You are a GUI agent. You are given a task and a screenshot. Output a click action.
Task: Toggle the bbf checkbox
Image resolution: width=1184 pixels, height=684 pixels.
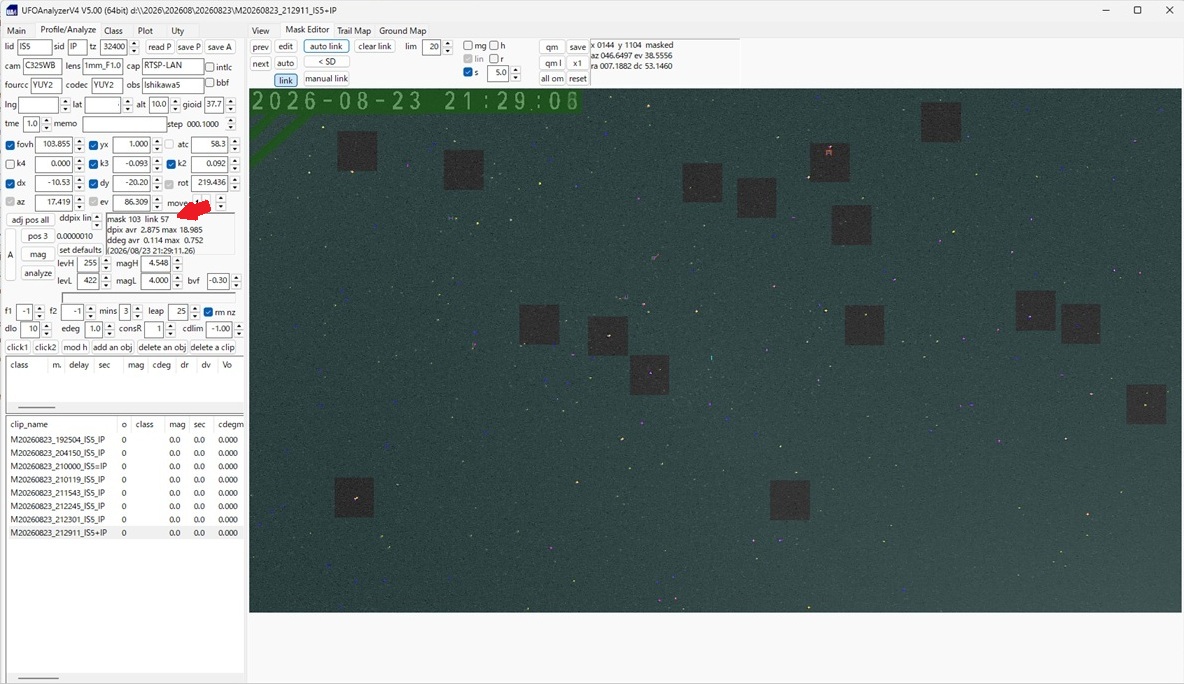(210, 83)
